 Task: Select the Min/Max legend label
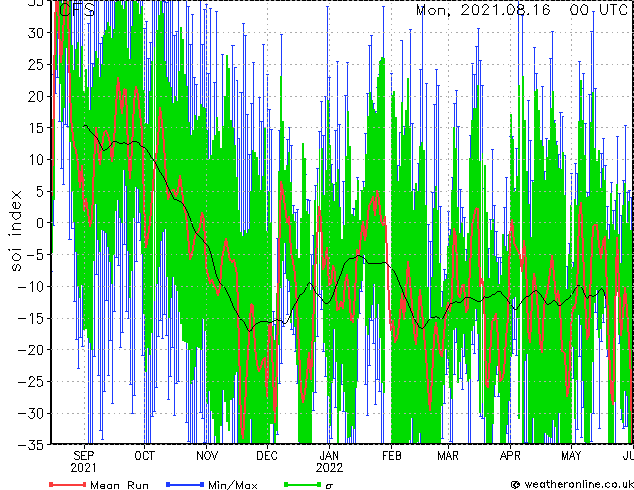[x=233, y=484]
